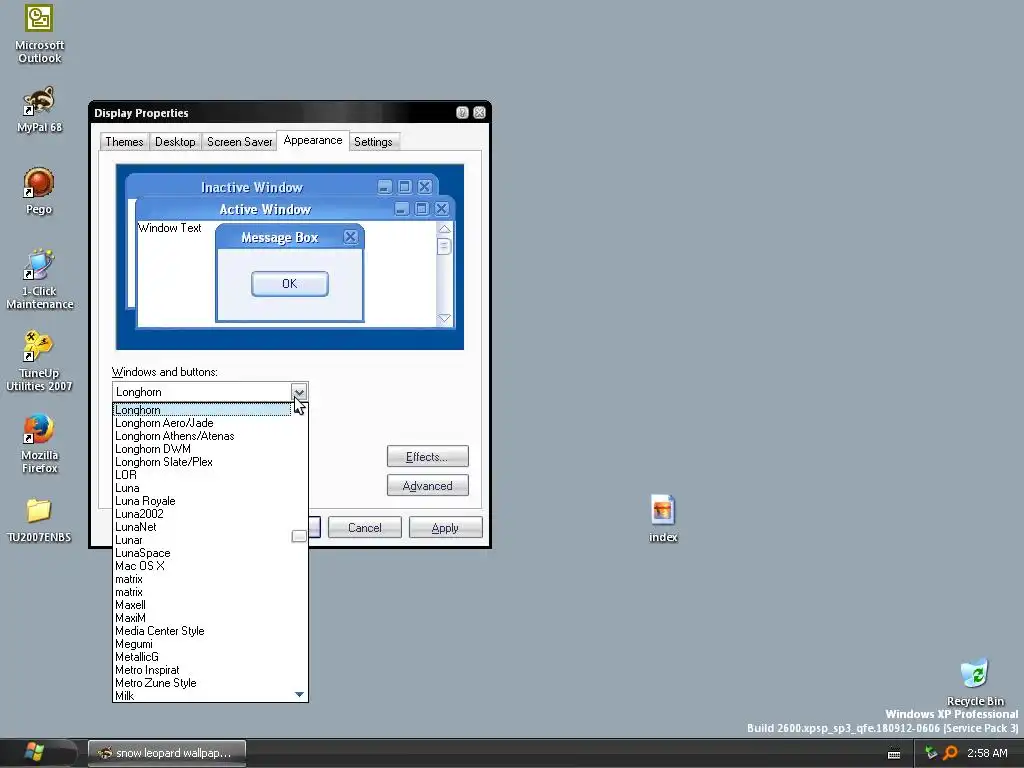This screenshot has height=768, width=1024.
Task: Select the Mozilla Firefox desktop icon
Action: coord(39,443)
